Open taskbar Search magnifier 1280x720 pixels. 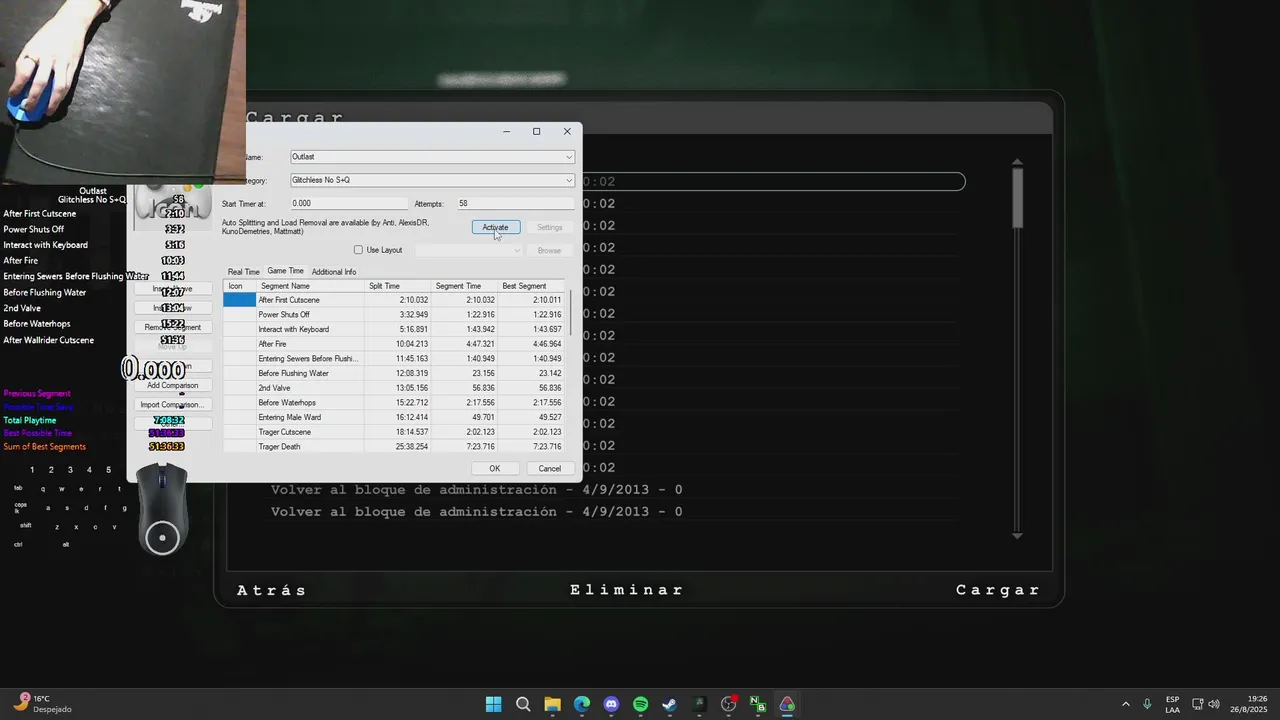point(523,704)
